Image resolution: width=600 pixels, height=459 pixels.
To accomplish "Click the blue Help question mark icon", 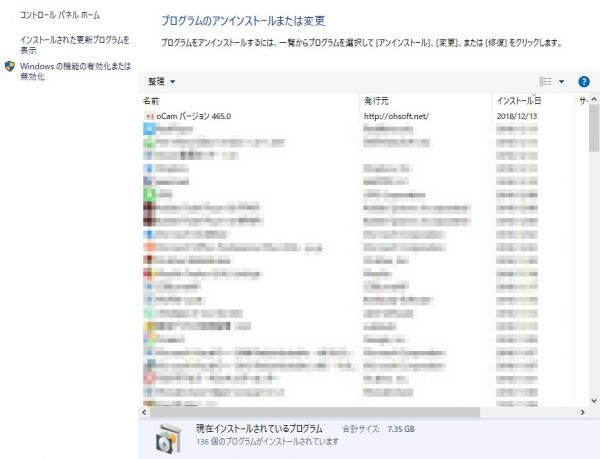I will click(584, 81).
